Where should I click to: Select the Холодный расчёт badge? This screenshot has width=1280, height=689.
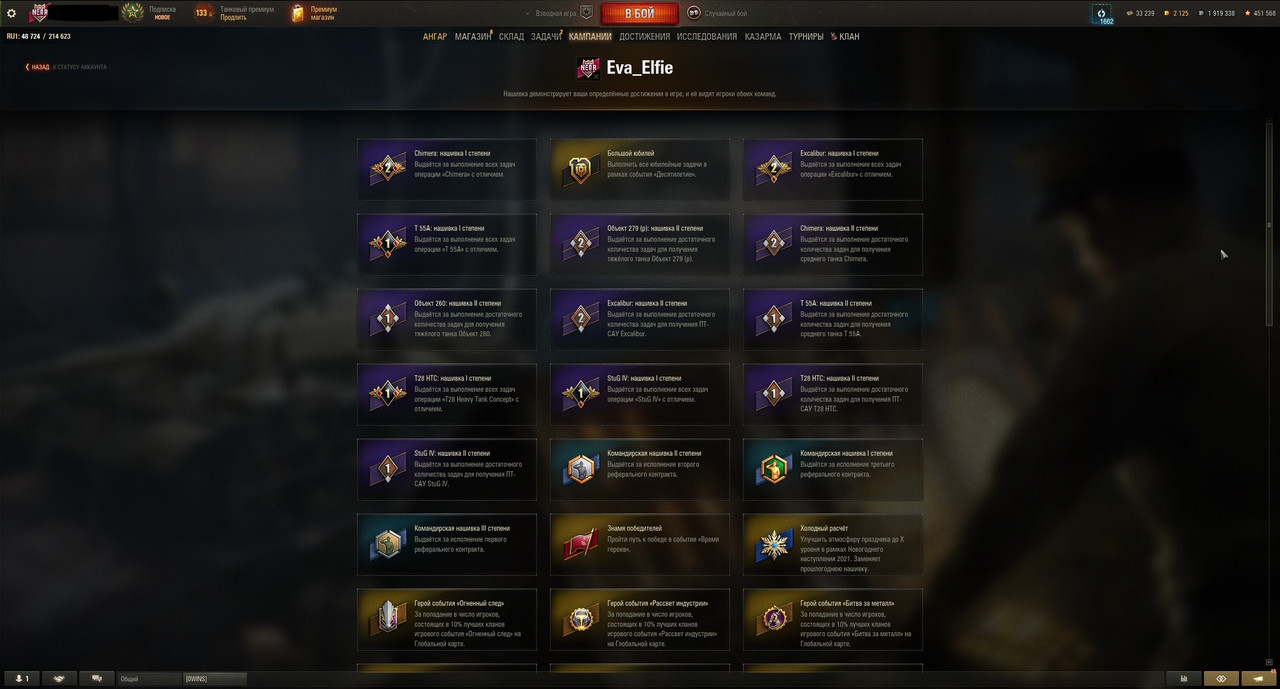tap(832, 544)
